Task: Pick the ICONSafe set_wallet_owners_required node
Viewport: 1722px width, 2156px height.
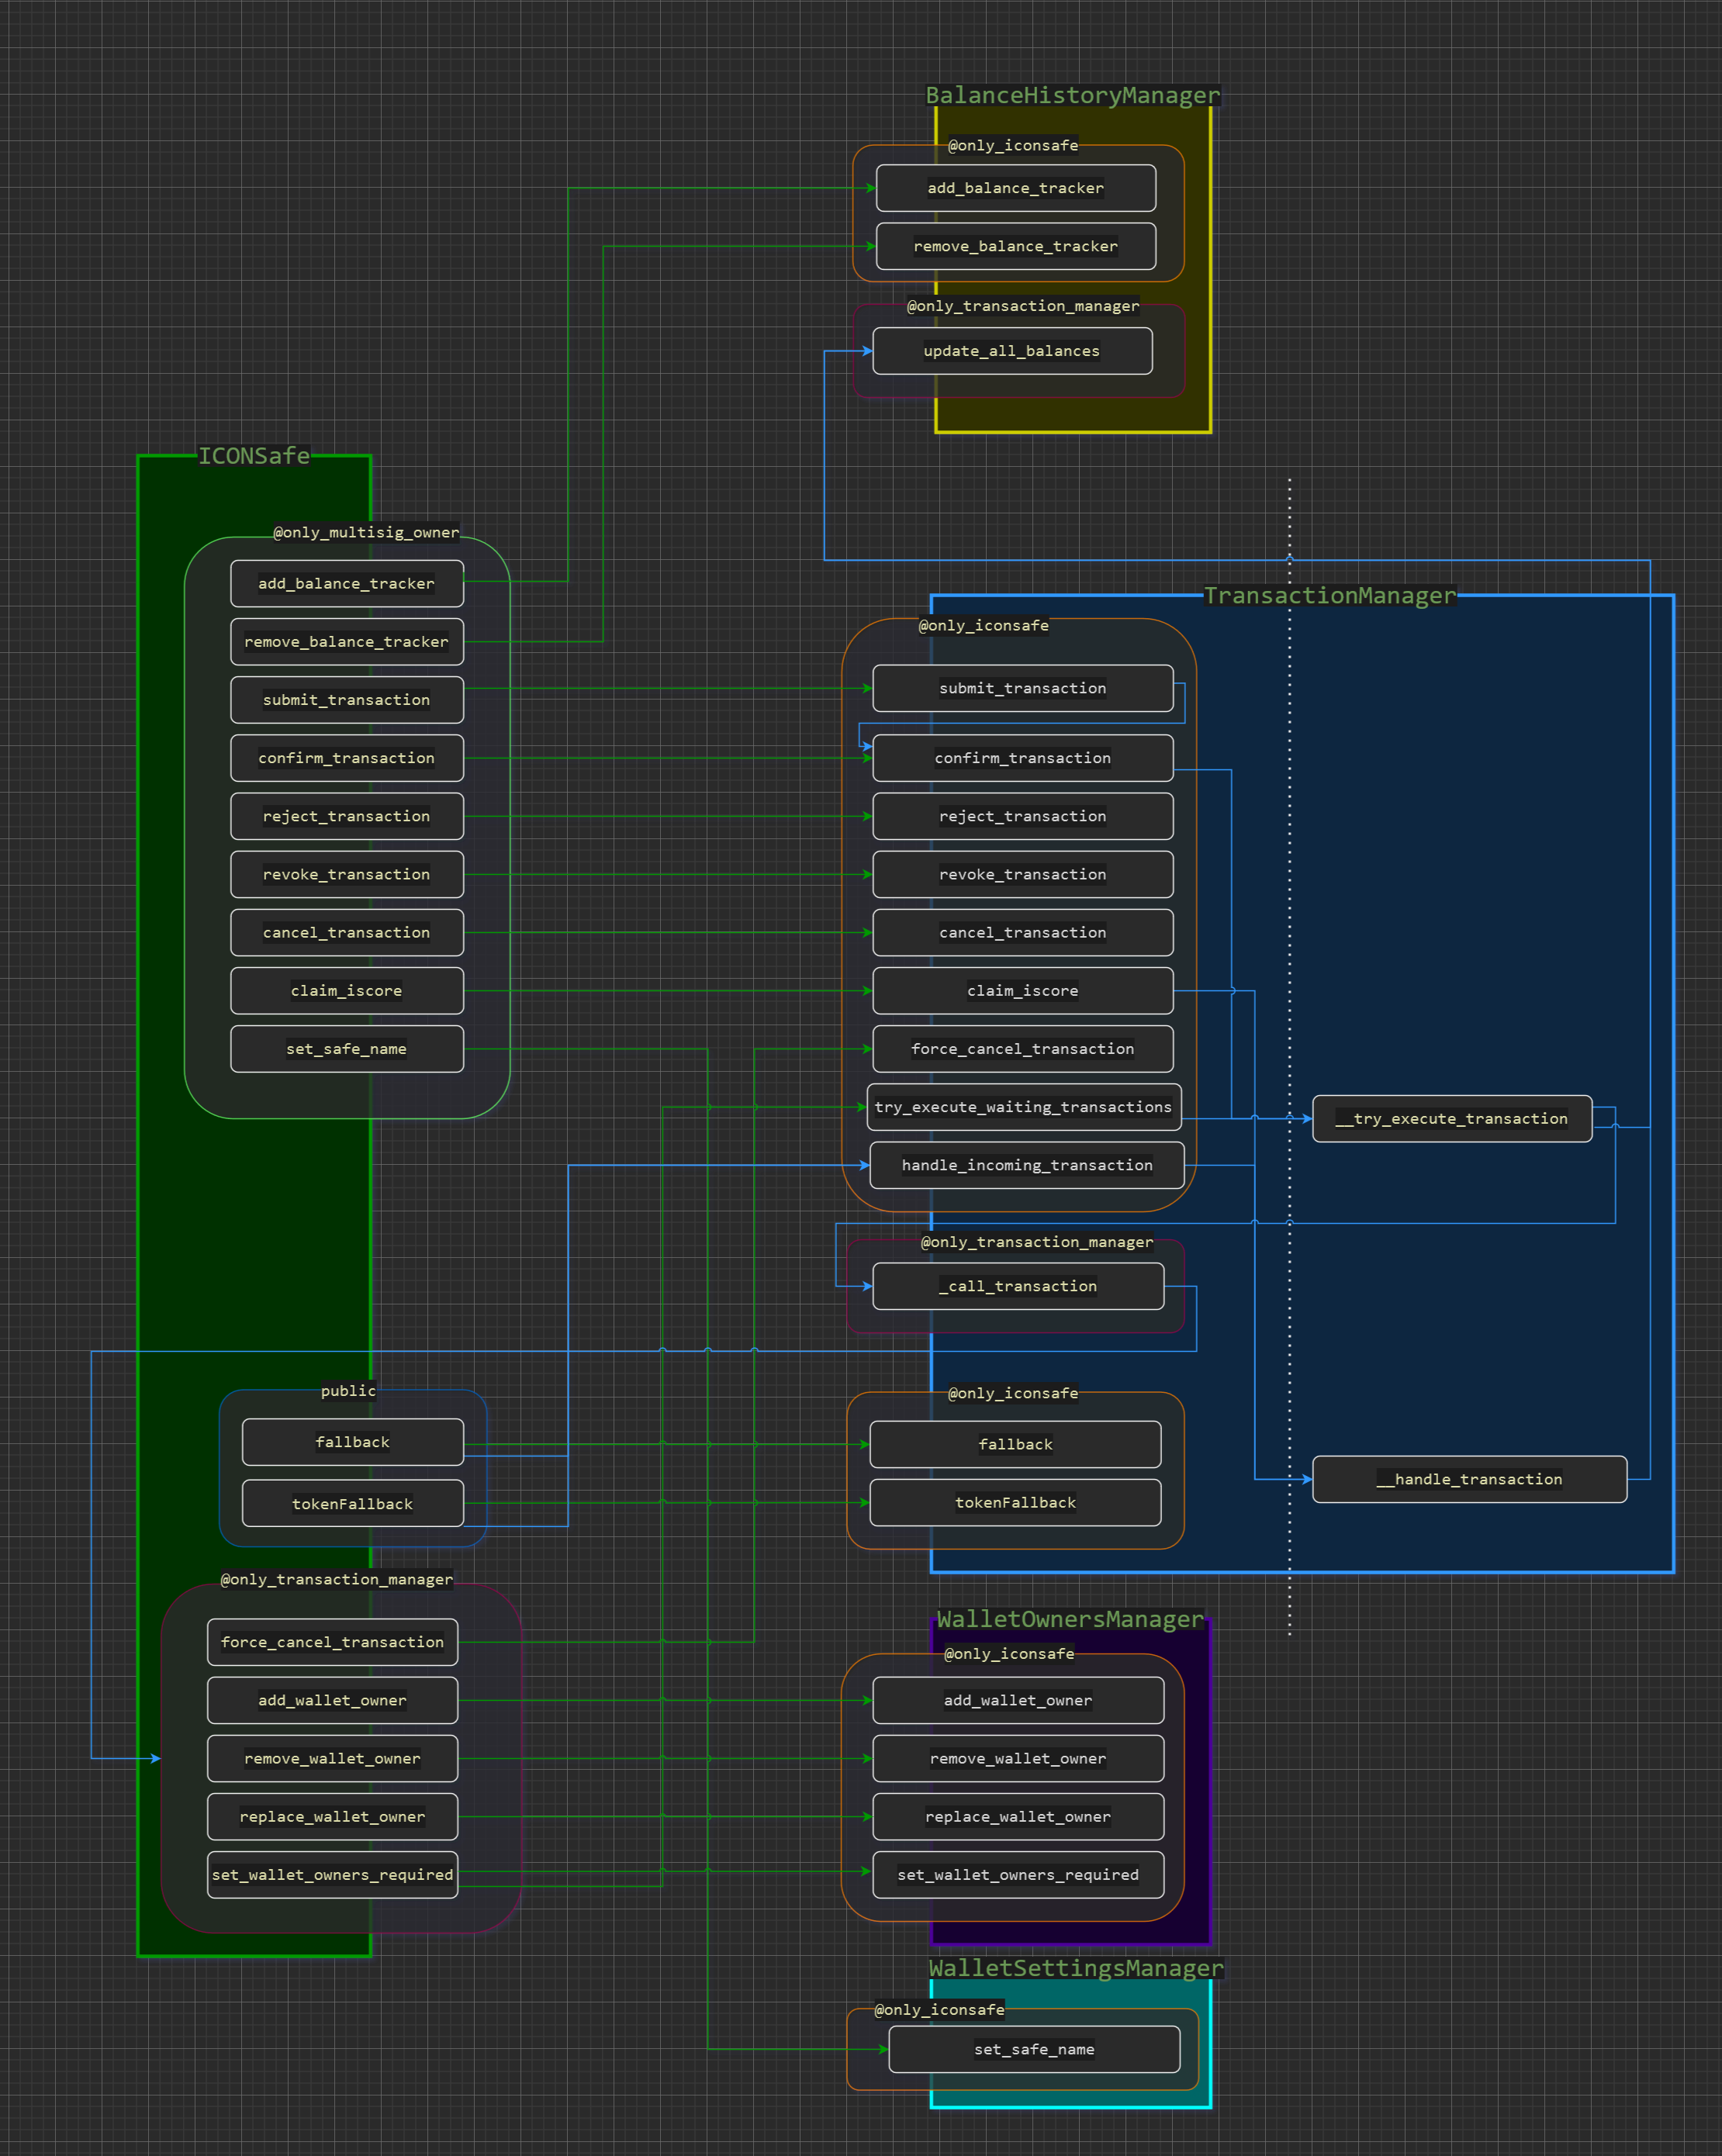Action: [x=333, y=1875]
